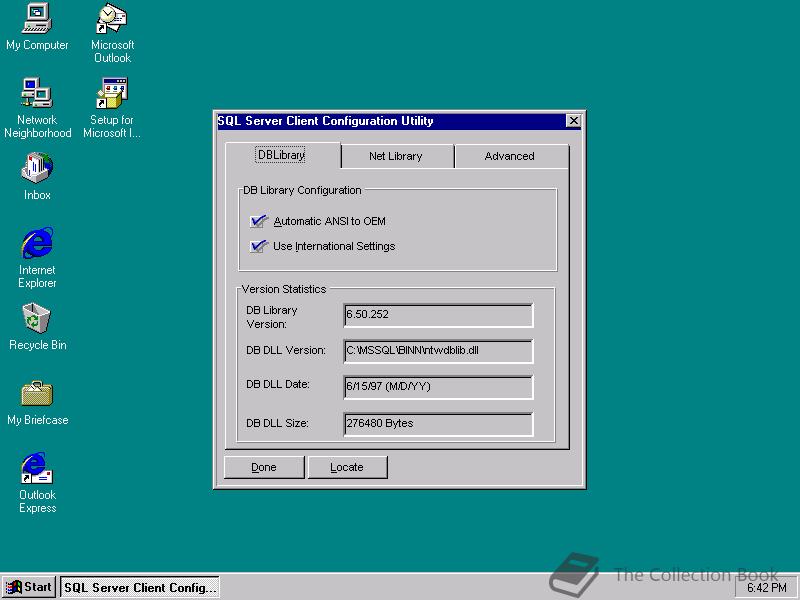Click the 6:42 PM taskbar clock
The image size is (800, 600).
[766, 588]
